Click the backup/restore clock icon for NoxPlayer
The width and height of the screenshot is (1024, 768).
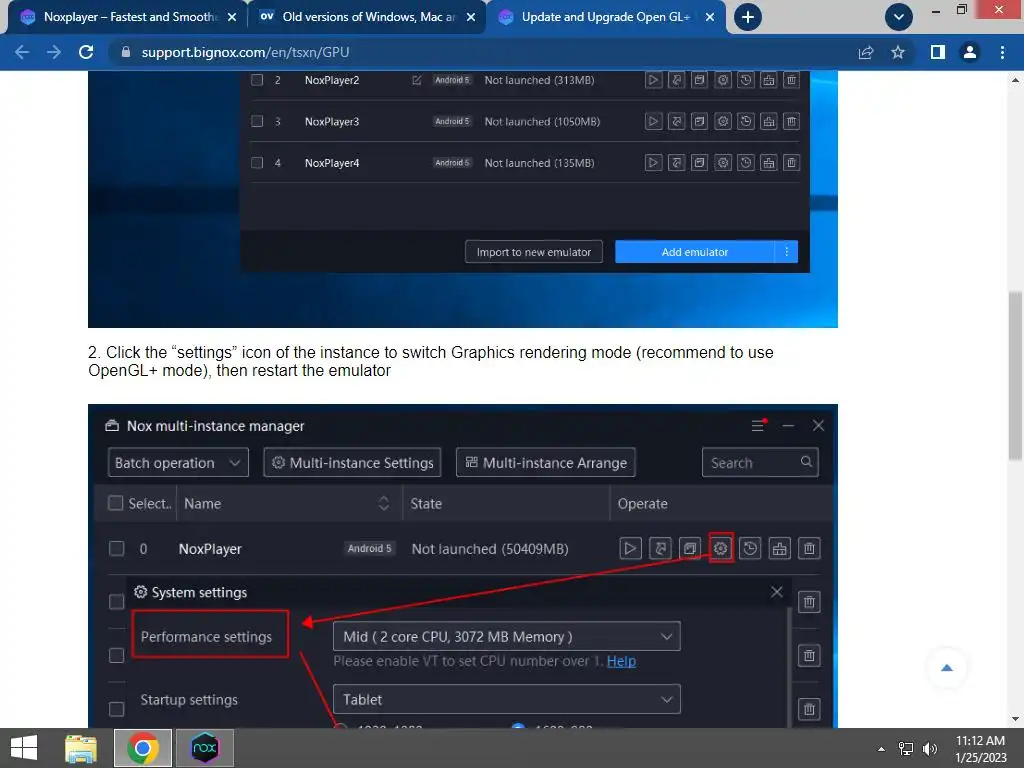click(x=750, y=549)
